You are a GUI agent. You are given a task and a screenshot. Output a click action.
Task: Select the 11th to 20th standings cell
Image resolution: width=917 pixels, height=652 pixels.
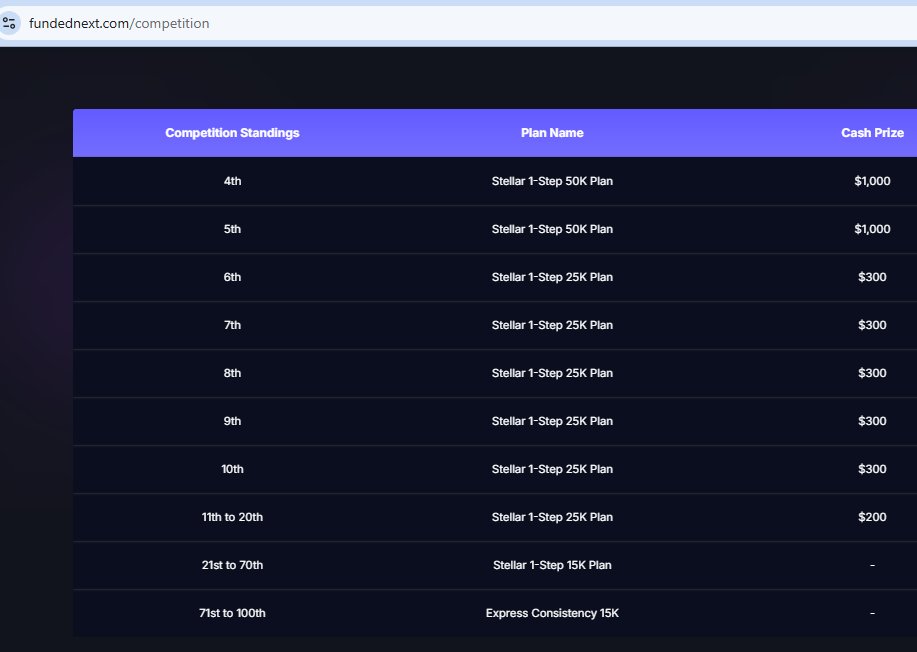coord(232,516)
